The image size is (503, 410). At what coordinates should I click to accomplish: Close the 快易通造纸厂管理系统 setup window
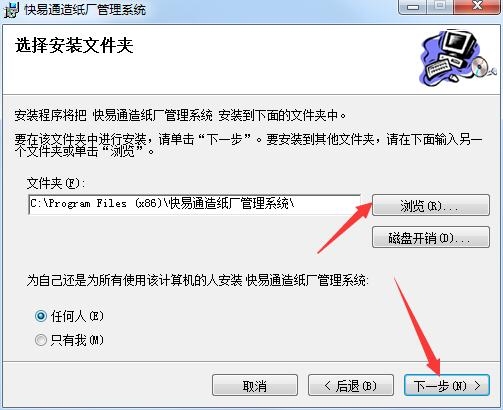[477, 7]
